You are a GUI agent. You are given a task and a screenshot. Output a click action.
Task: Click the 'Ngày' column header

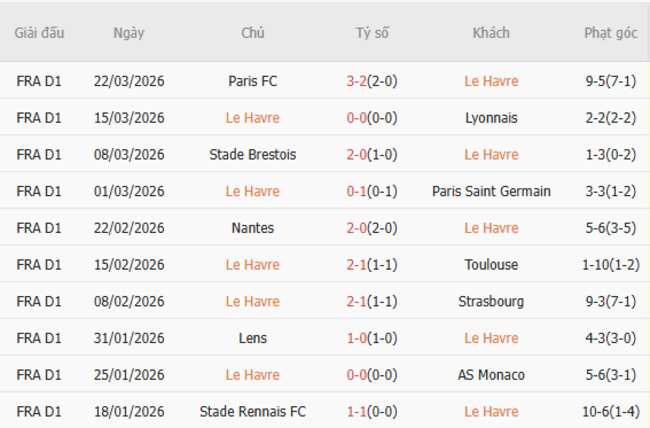click(x=129, y=33)
